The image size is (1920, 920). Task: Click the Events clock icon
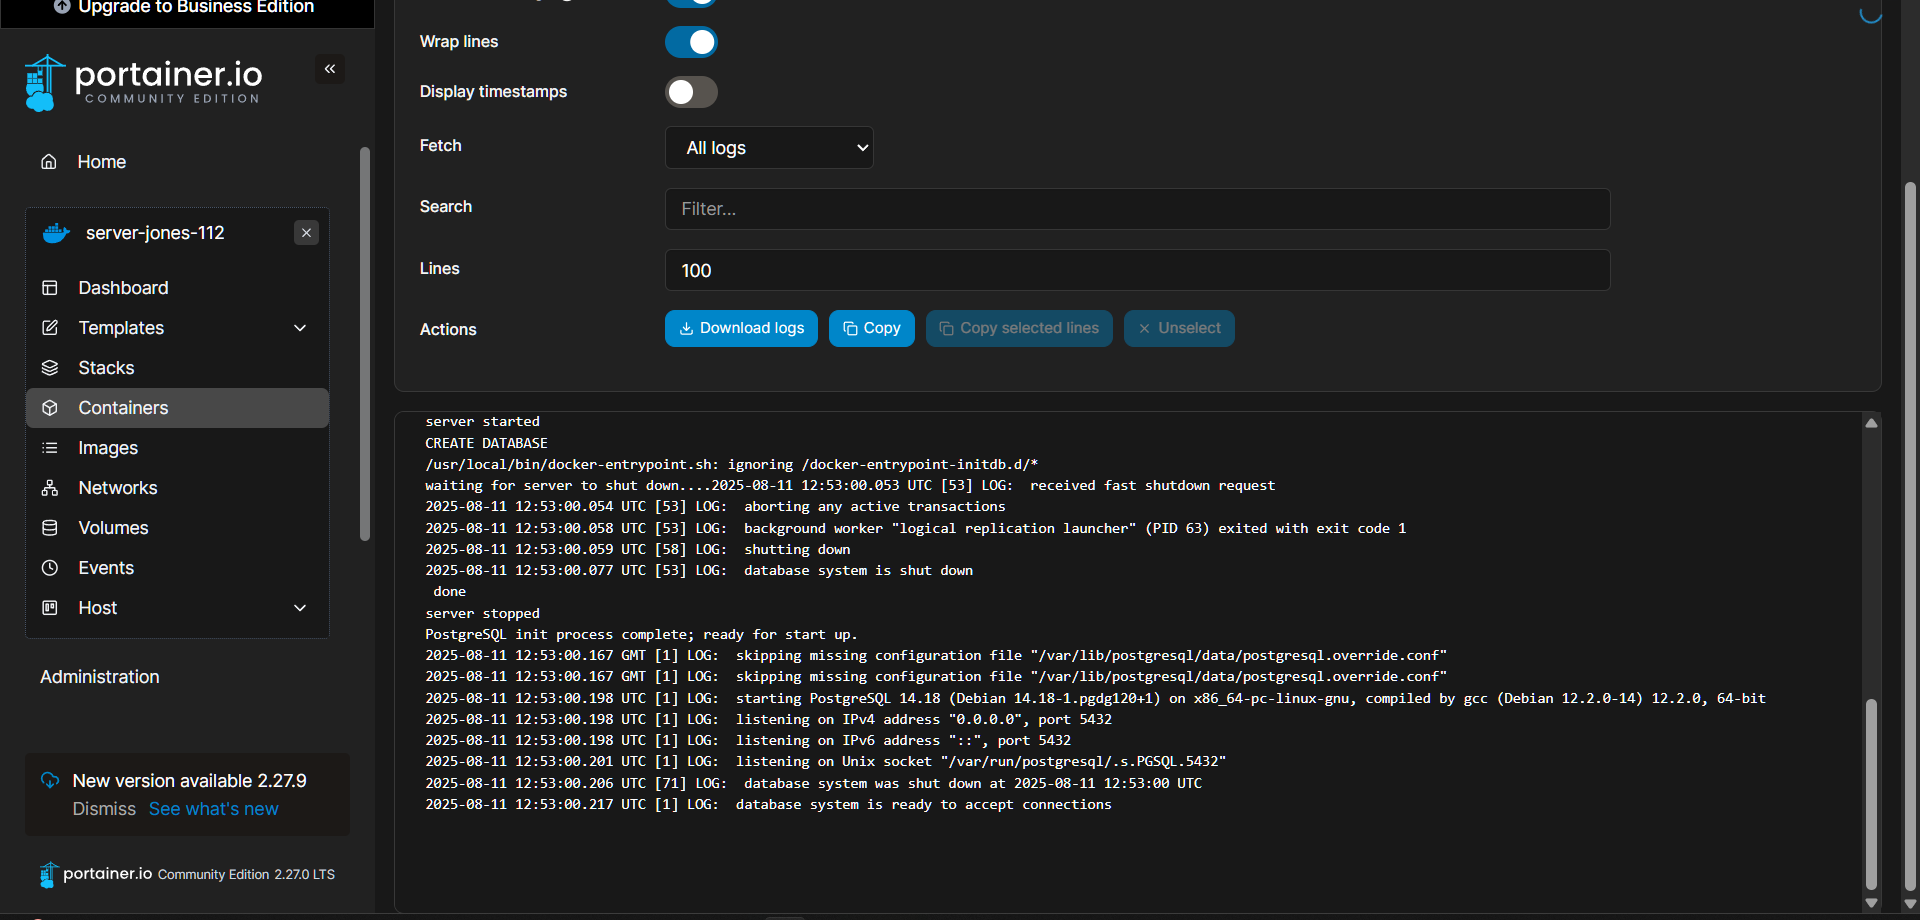pos(50,568)
